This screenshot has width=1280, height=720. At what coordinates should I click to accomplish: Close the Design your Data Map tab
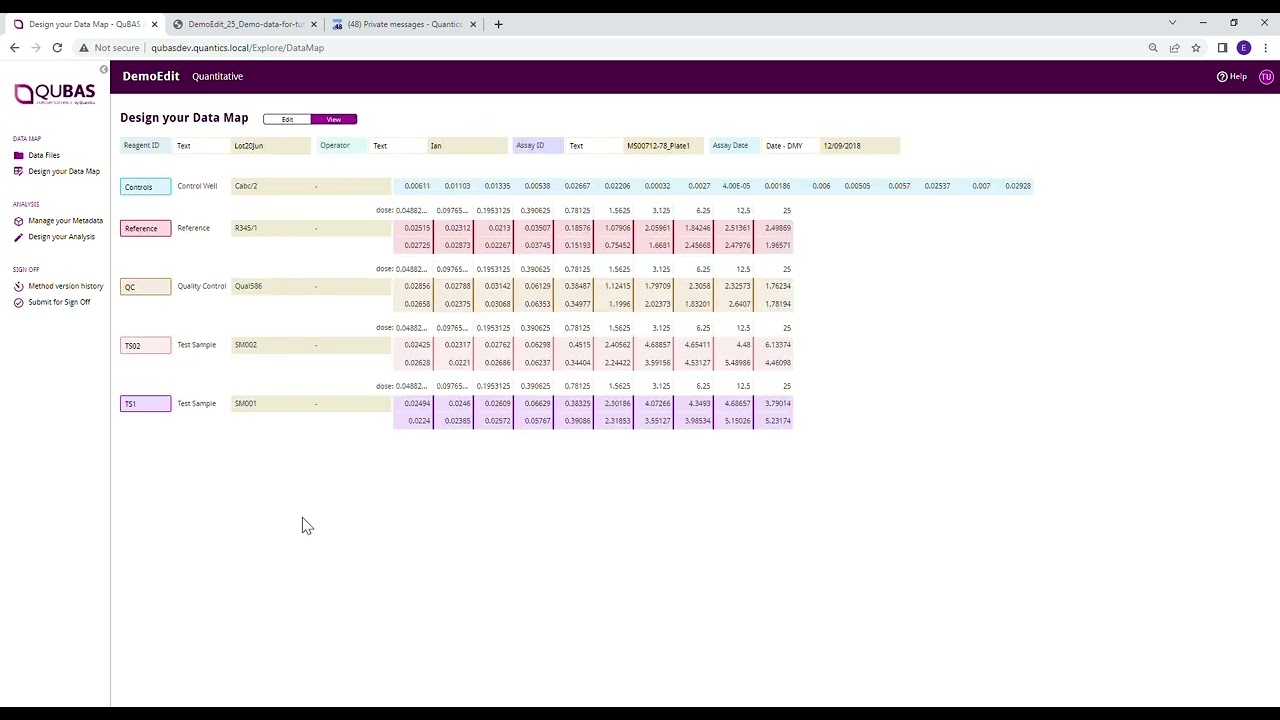(154, 24)
